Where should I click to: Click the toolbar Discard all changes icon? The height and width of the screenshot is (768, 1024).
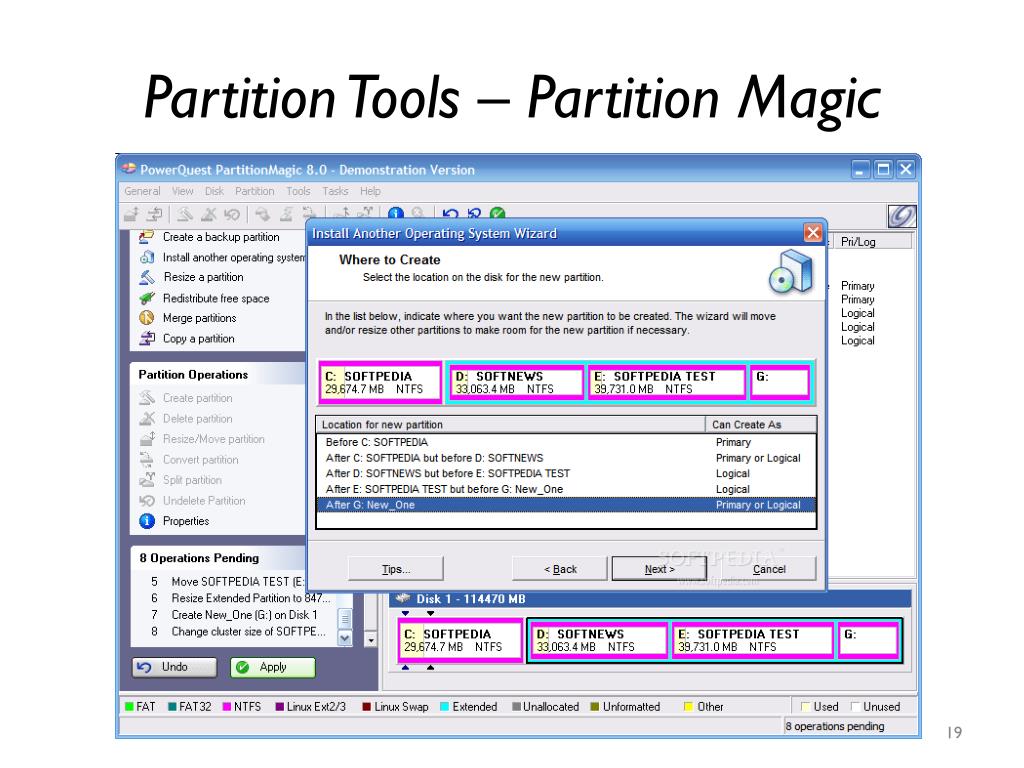click(474, 214)
